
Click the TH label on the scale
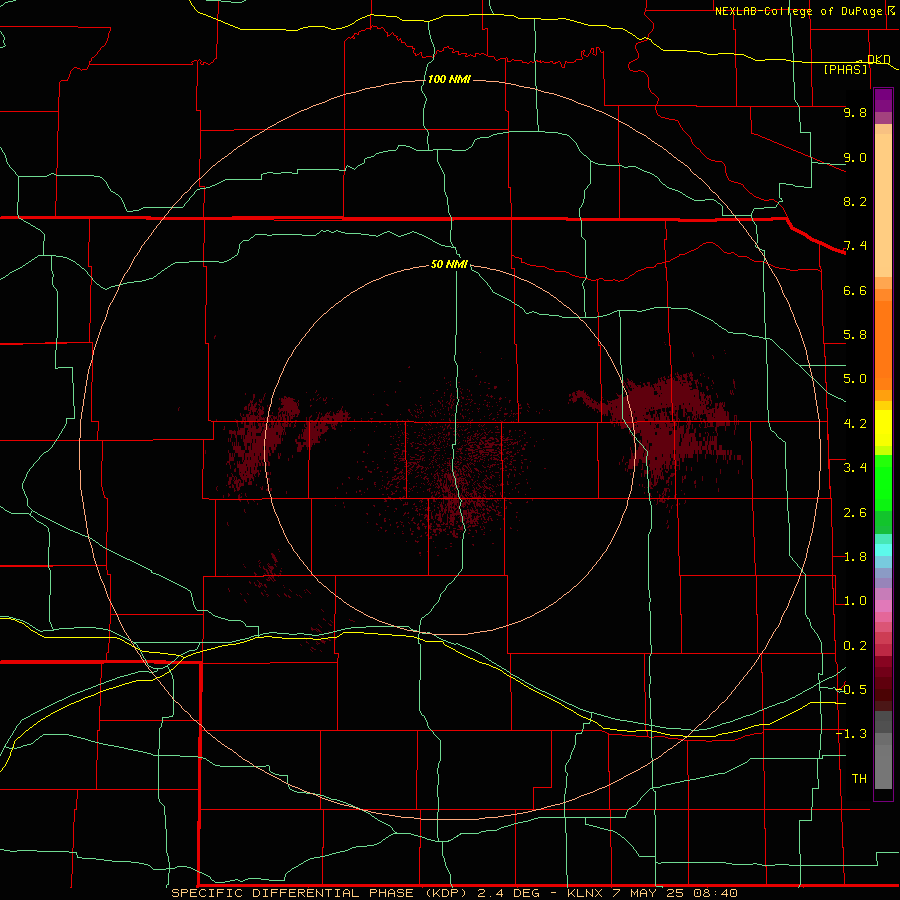pos(859,779)
